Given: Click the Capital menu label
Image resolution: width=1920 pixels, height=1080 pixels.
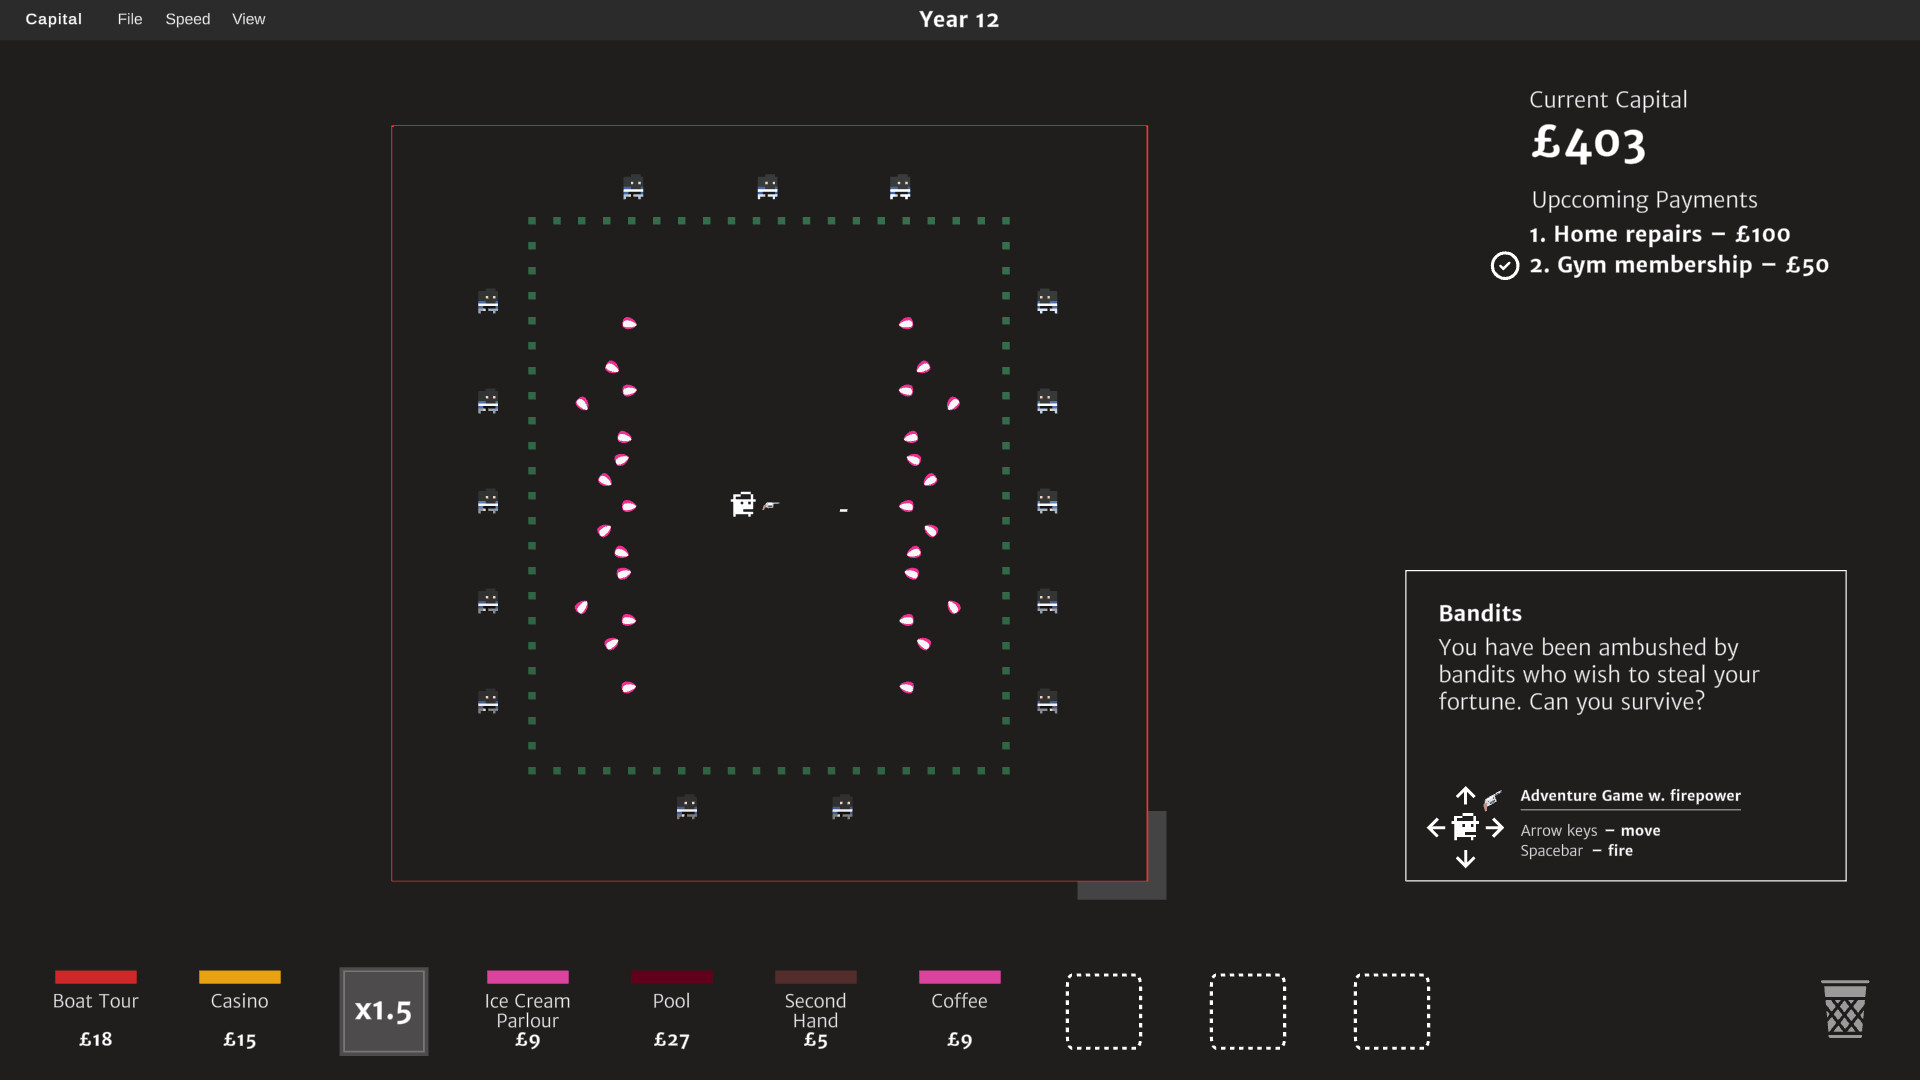Looking at the screenshot, I should click(x=53, y=19).
